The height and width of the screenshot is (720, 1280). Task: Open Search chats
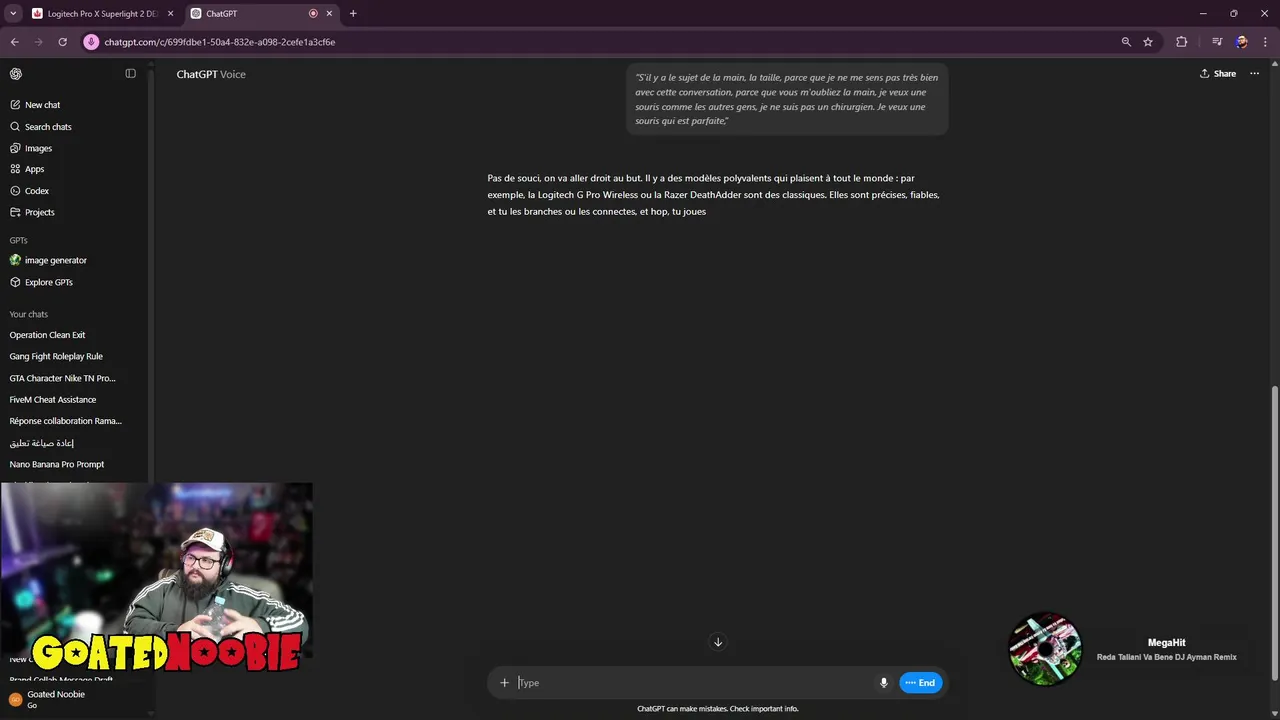pyautogui.click(x=48, y=127)
